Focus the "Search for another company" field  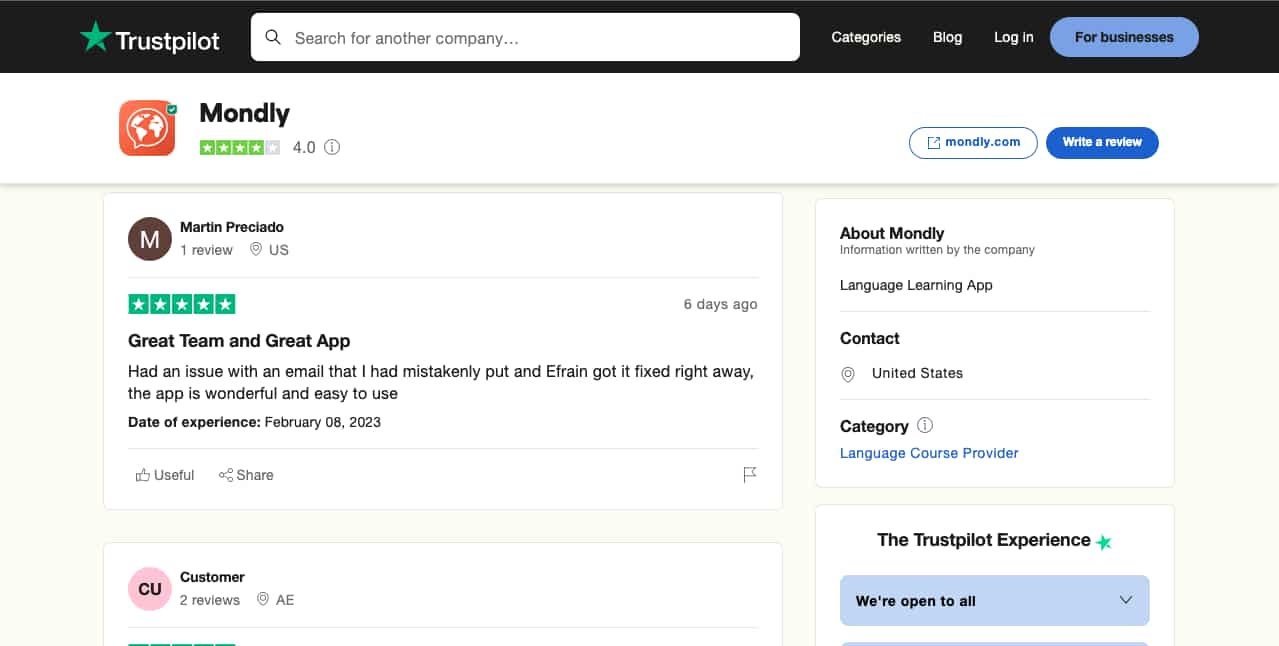pyautogui.click(x=525, y=38)
